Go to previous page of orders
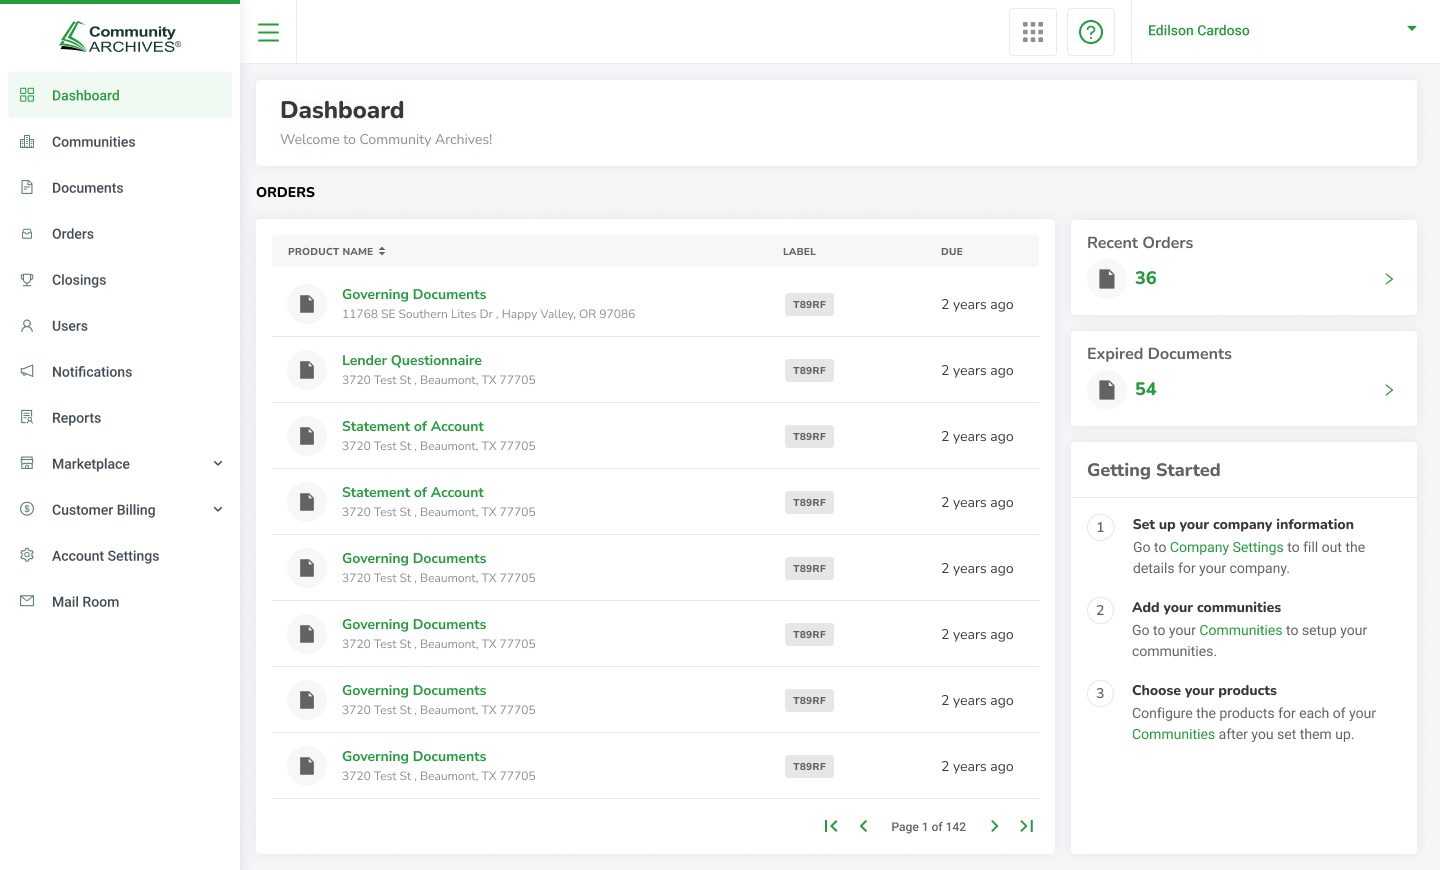 click(864, 826)
